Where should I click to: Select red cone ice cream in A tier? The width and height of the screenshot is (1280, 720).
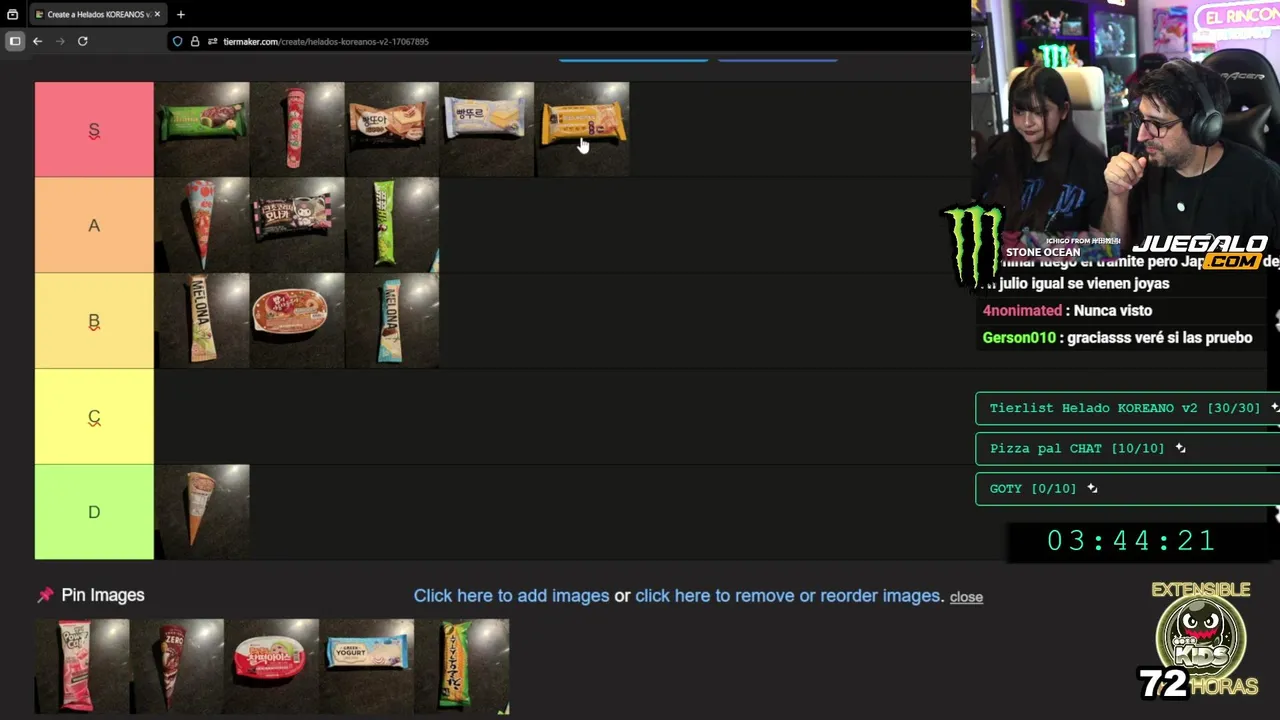202,225
